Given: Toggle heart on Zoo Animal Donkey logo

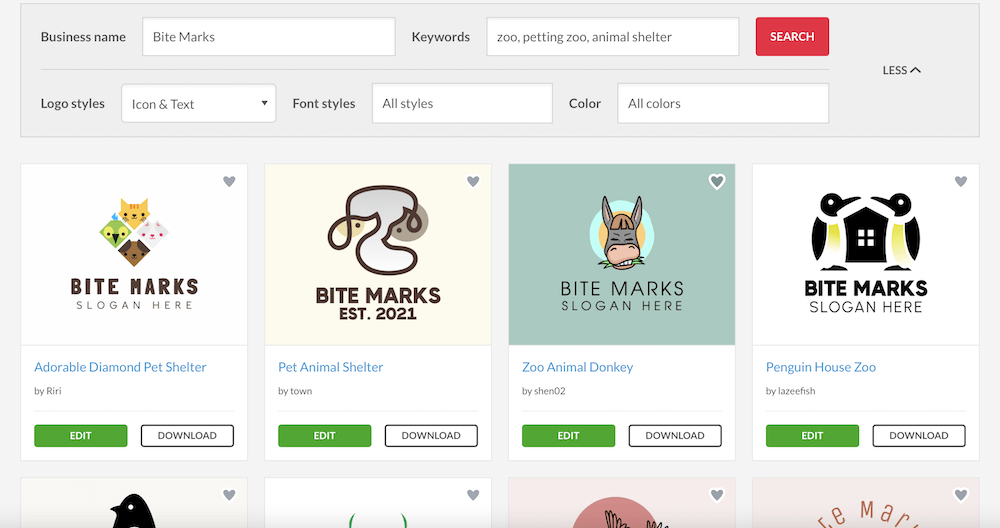Looking at the screenshot, I should tap(717, 182).
